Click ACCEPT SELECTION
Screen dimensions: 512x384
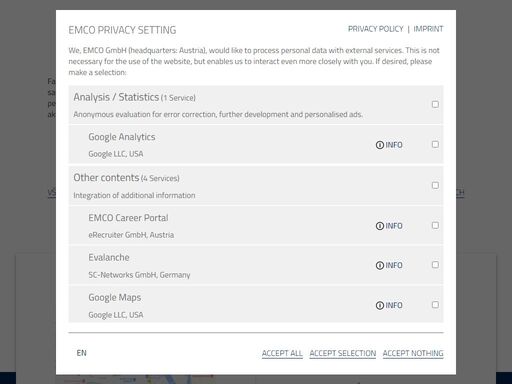click(343, 353)
